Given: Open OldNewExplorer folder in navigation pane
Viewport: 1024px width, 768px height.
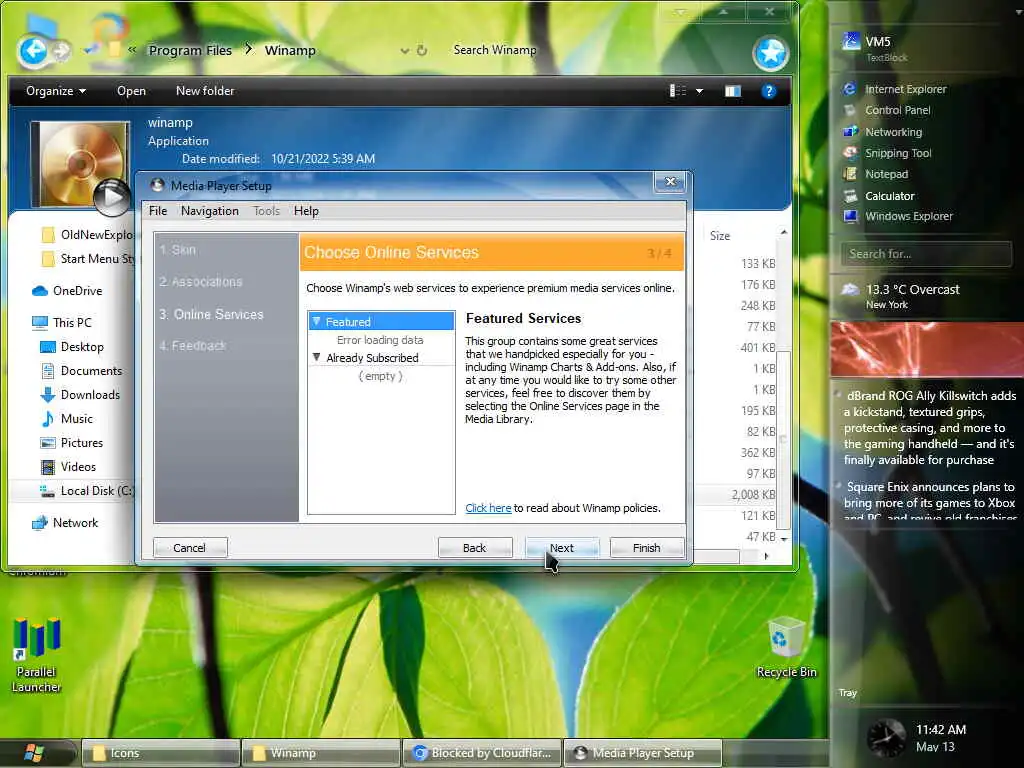Looking at the screenshot, I should coord(88,234).
